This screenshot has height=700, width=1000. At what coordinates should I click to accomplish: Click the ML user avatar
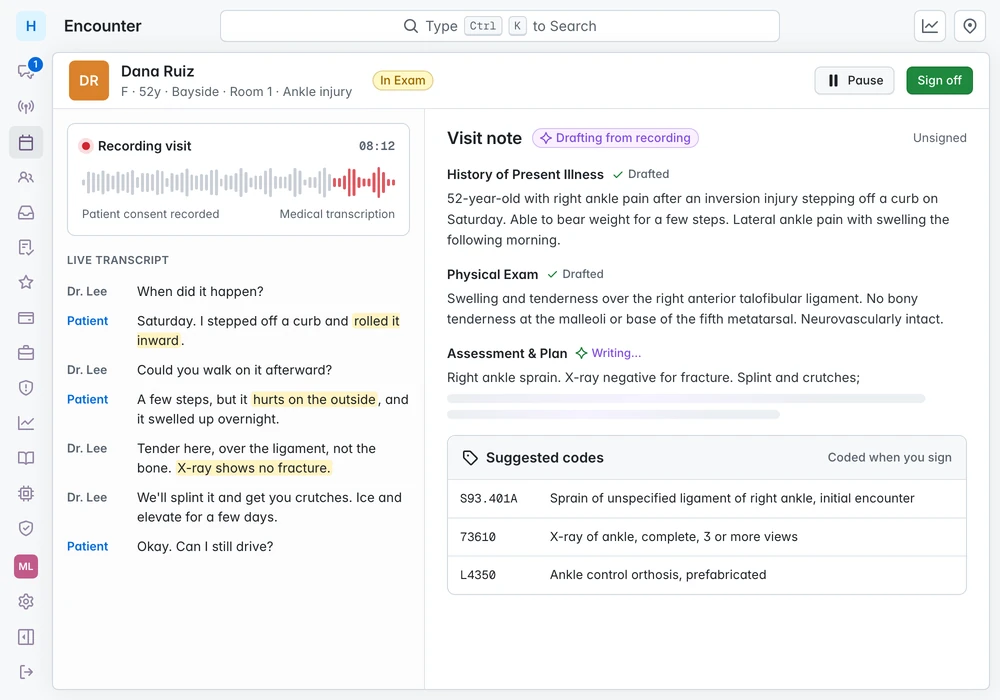[26, 566]
